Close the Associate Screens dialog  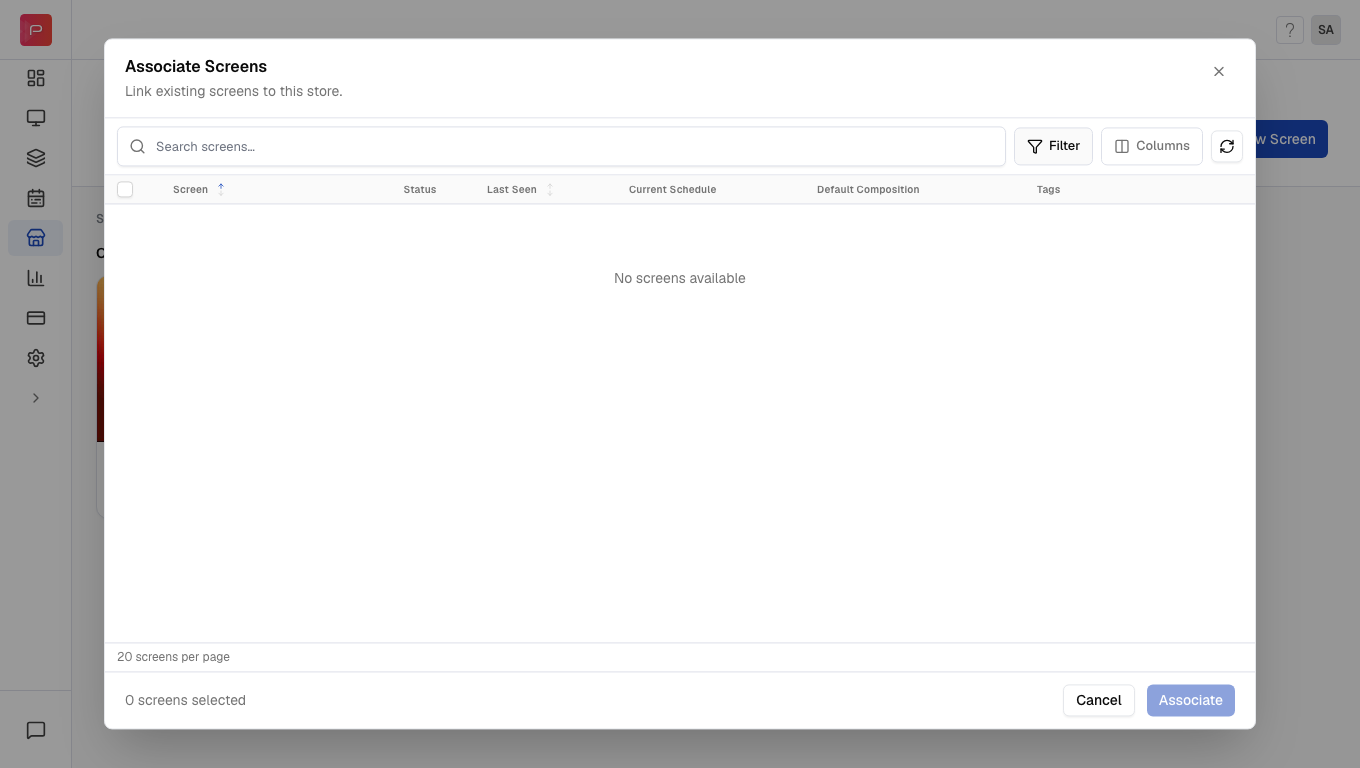point(1219,72)
